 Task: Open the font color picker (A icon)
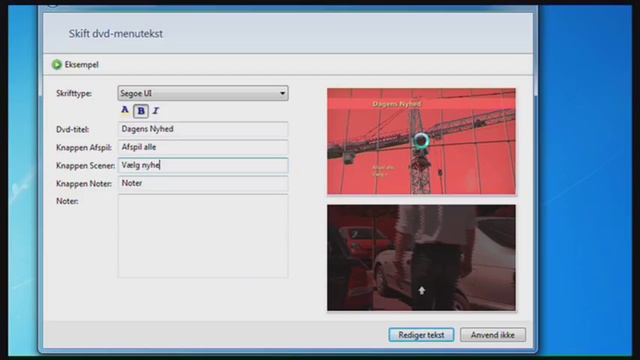point(125,110)
